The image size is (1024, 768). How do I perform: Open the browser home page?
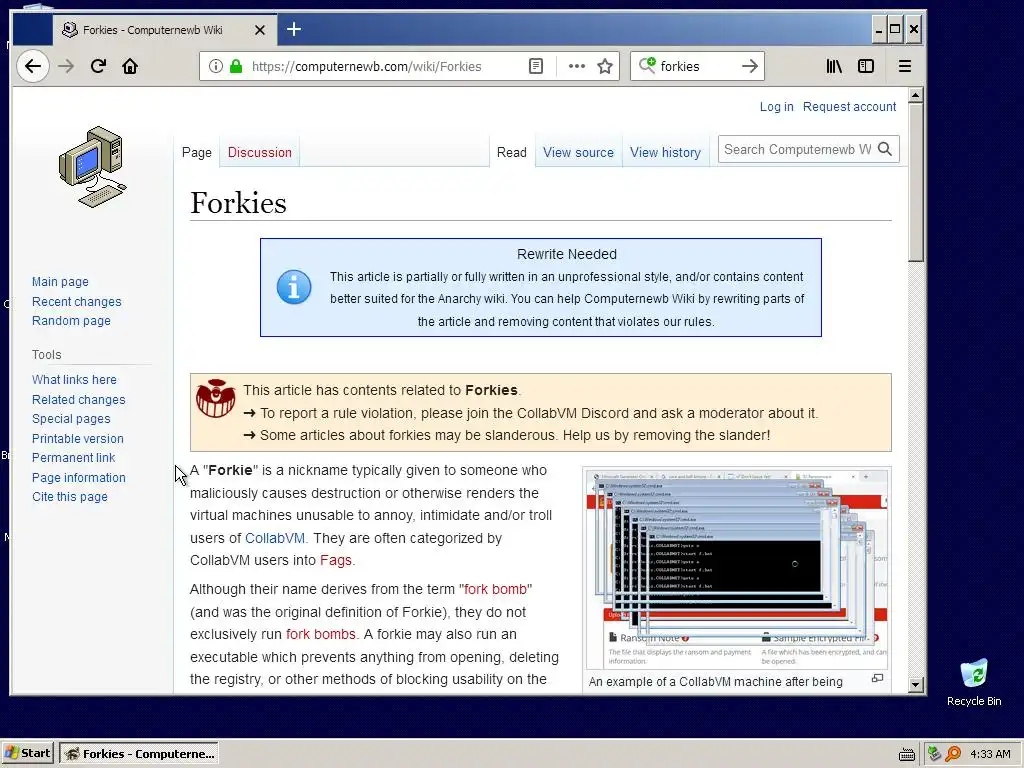[x=130, y=66]
